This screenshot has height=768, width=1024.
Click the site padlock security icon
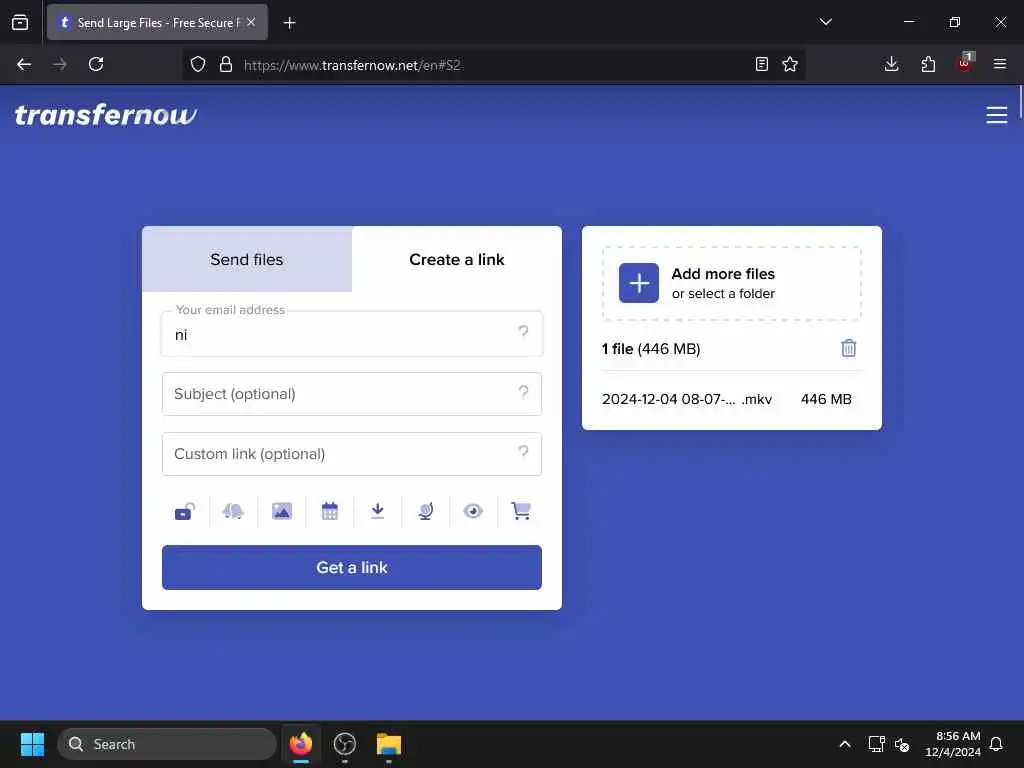226,64
